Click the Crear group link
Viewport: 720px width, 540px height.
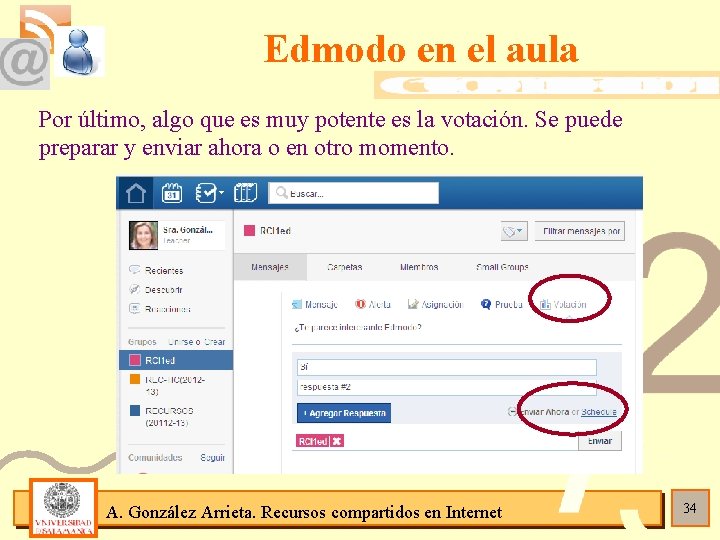point(214,342)
